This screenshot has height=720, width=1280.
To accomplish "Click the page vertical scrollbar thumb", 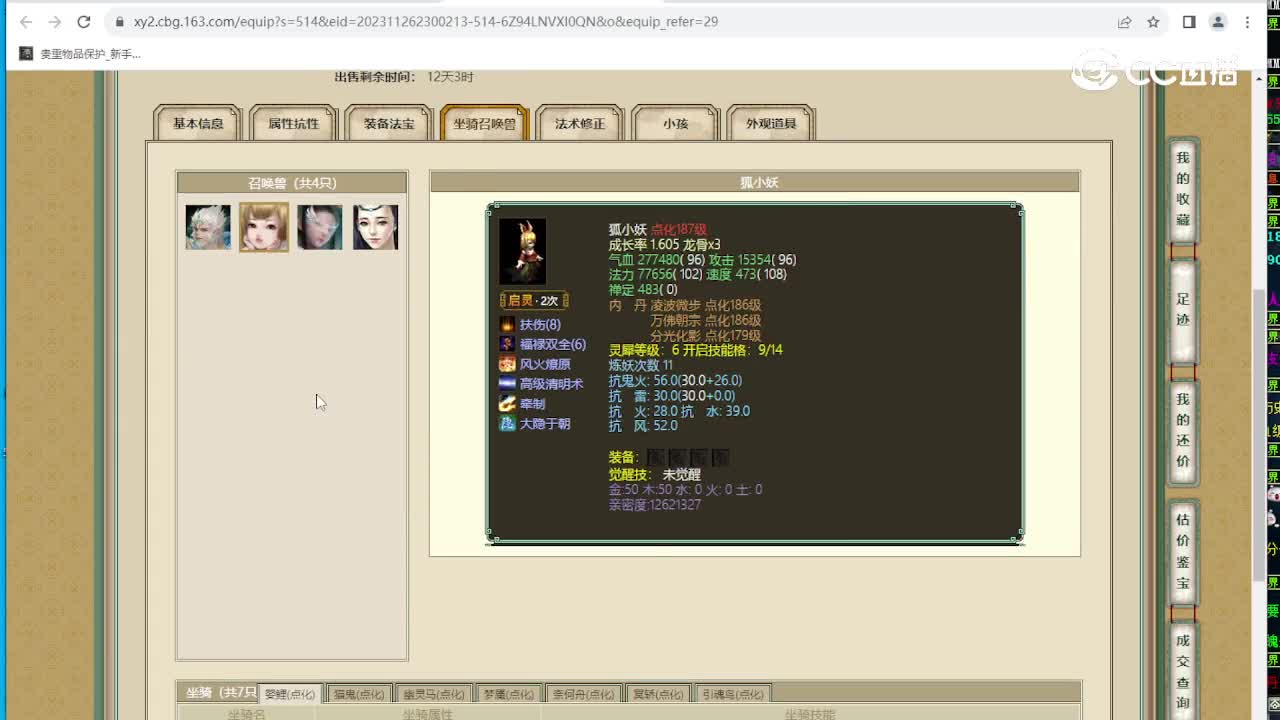I will (x=1260, y=435).
